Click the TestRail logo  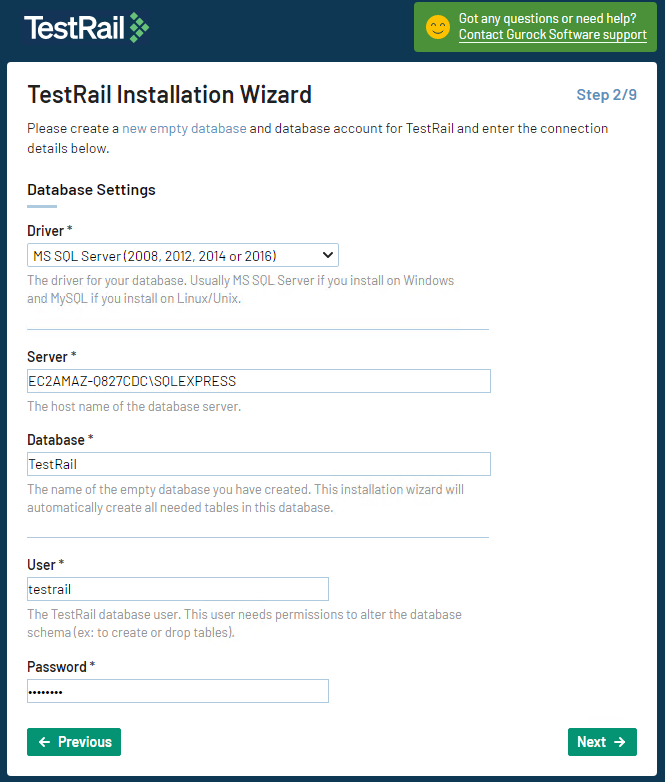[x=86, y=27]
